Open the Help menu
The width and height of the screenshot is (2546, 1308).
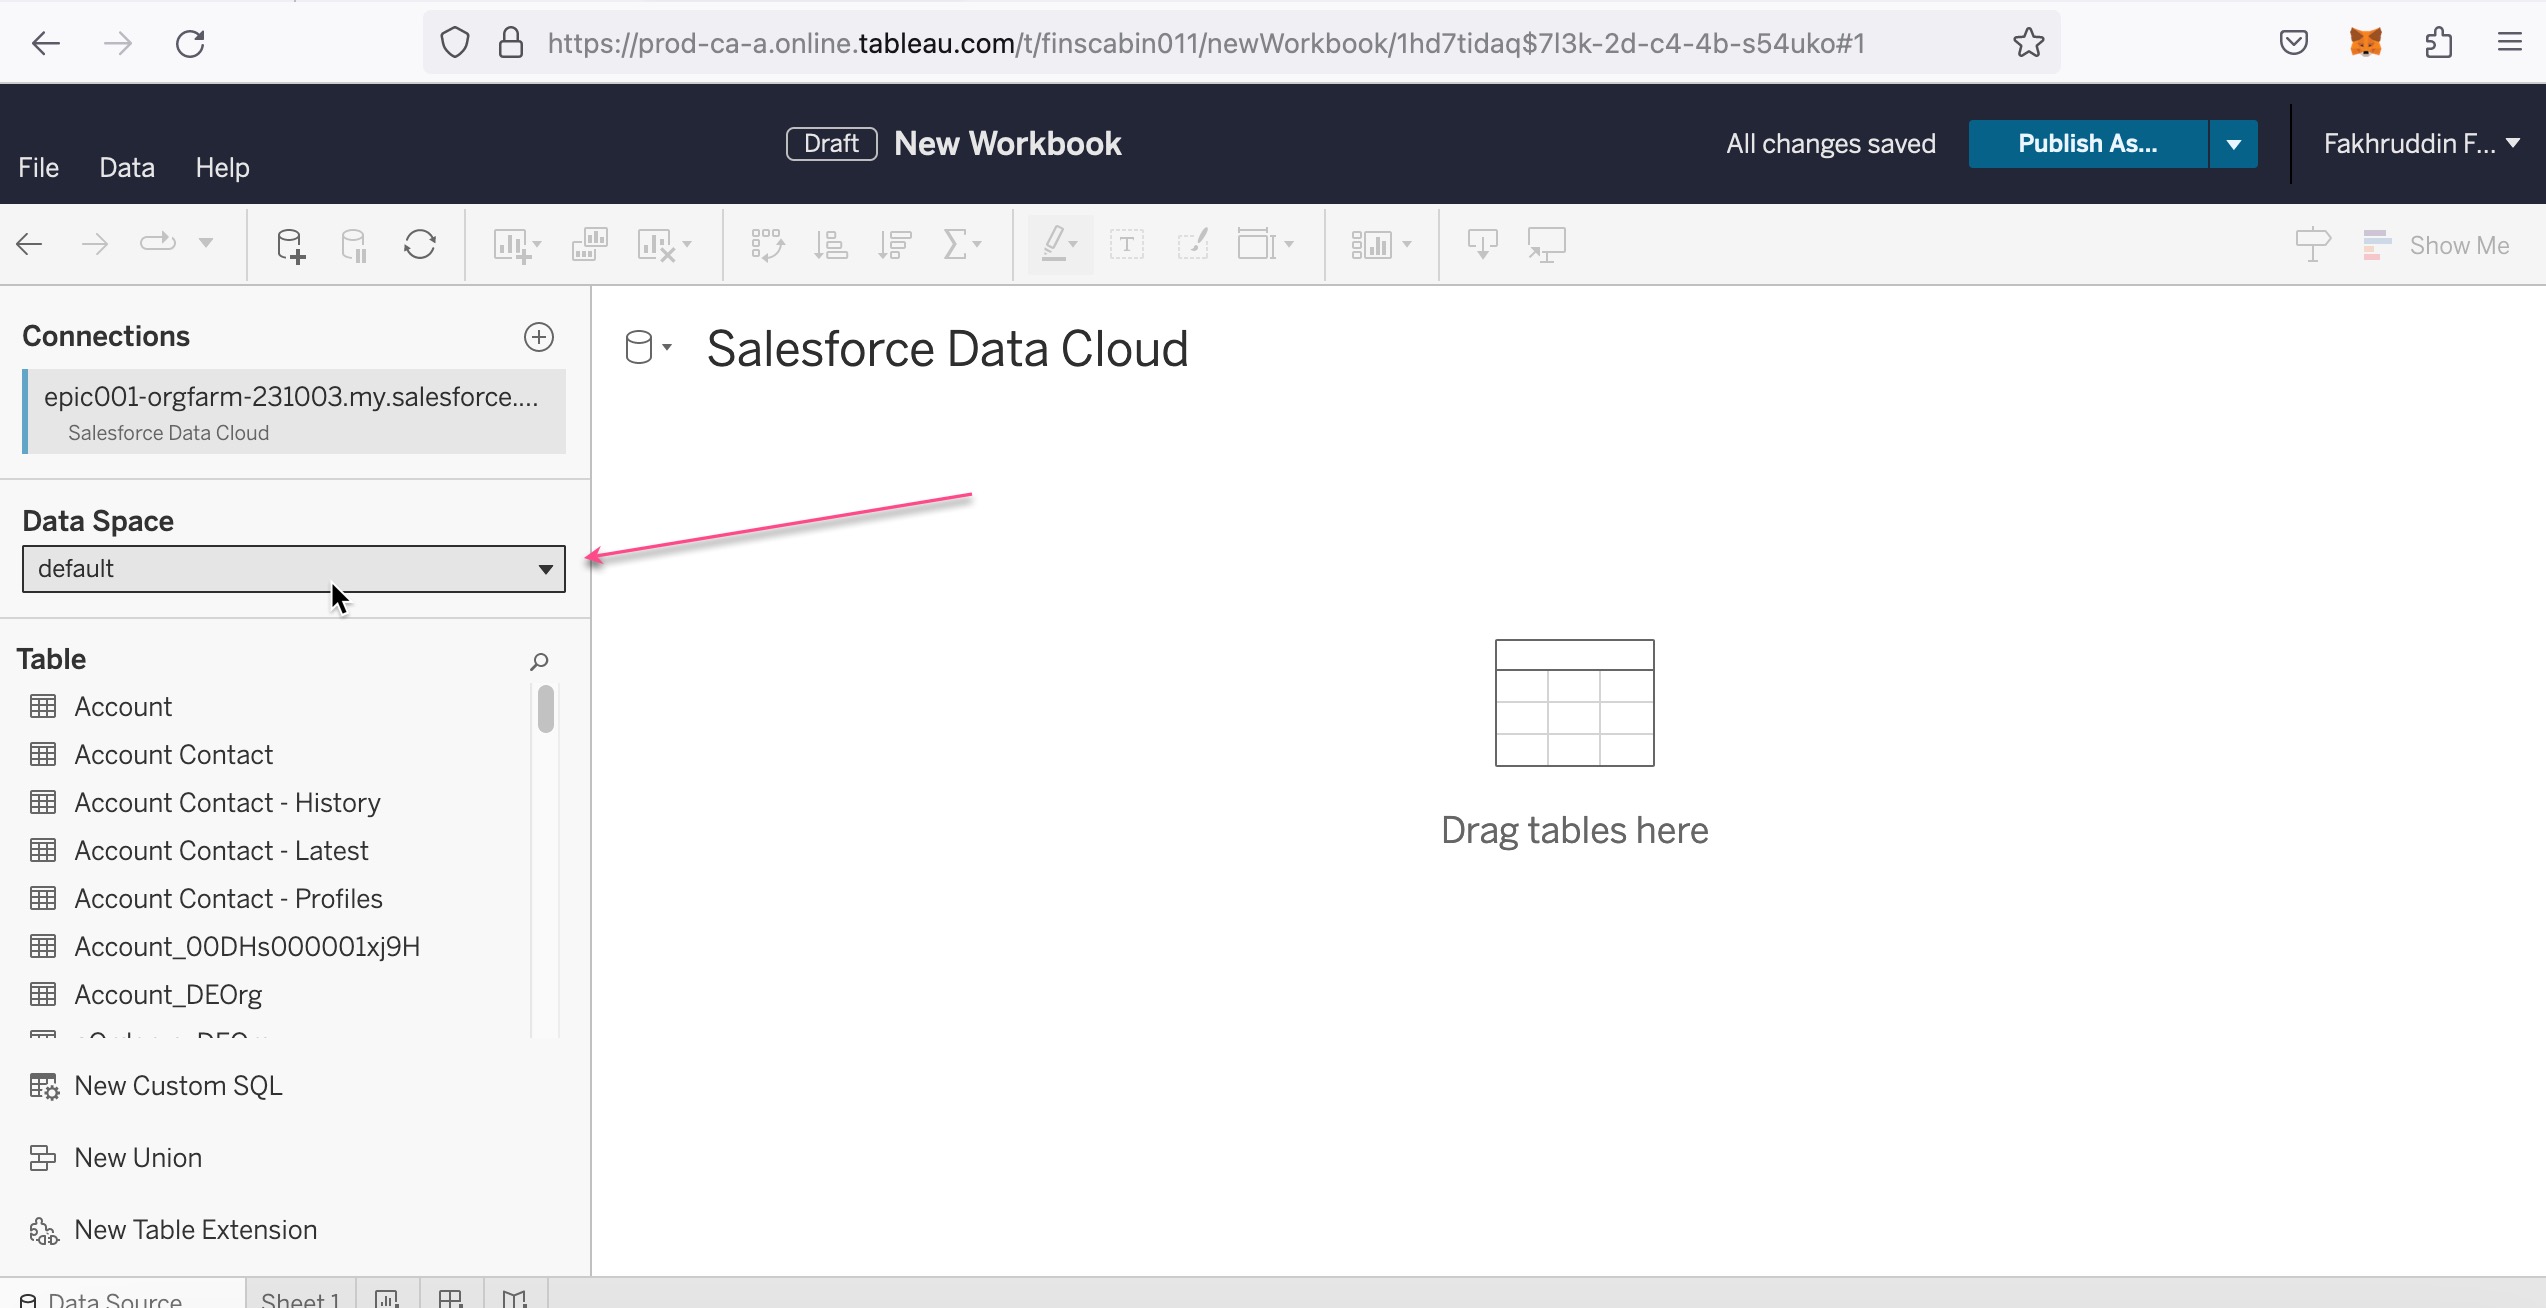(x=222, y=167)
